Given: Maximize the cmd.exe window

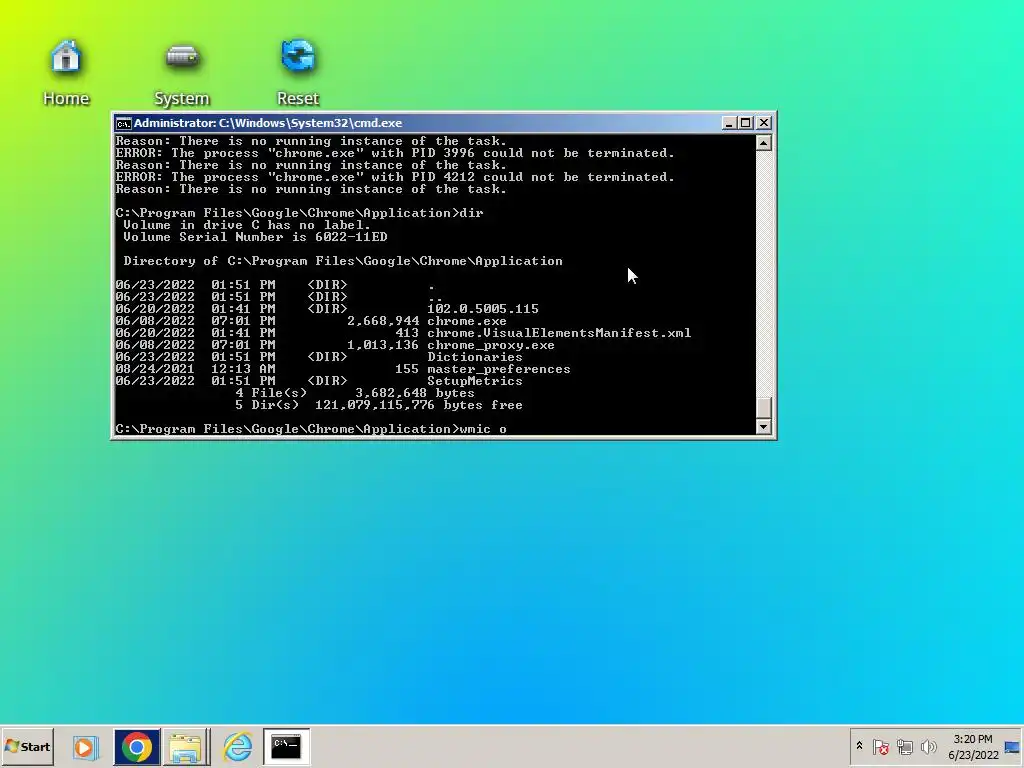Looking at the screenshot, I should (746, 123).
